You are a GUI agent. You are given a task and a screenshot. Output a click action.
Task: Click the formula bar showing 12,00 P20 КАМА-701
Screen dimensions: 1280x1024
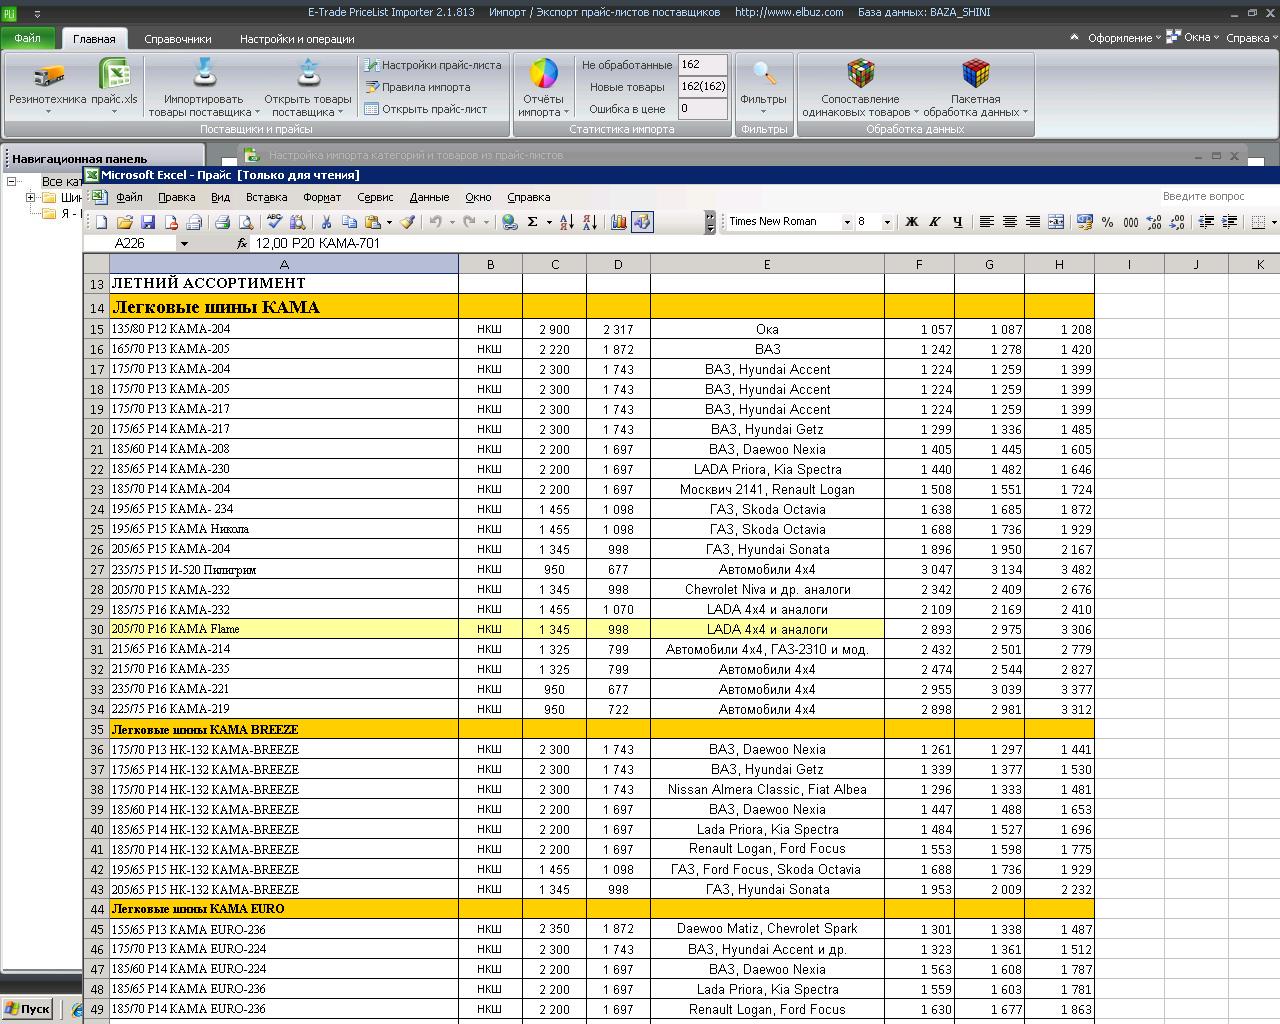pyautogui.click(x=764, y=243)
